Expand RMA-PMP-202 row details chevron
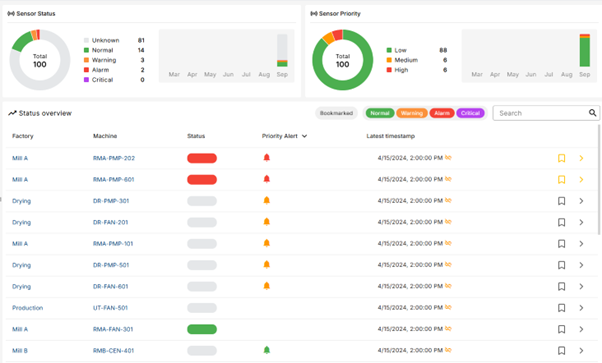 click(x=581, y=158)
